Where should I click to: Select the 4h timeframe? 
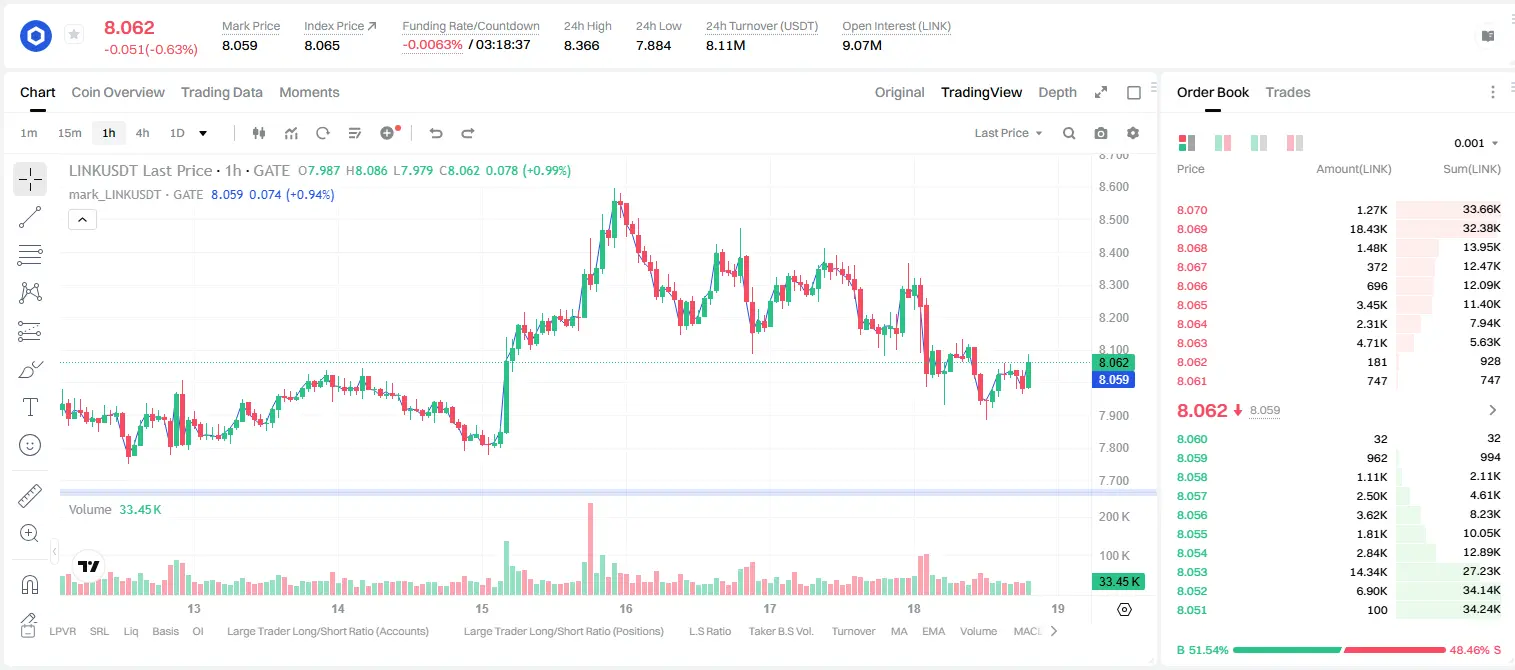(142, 133)
